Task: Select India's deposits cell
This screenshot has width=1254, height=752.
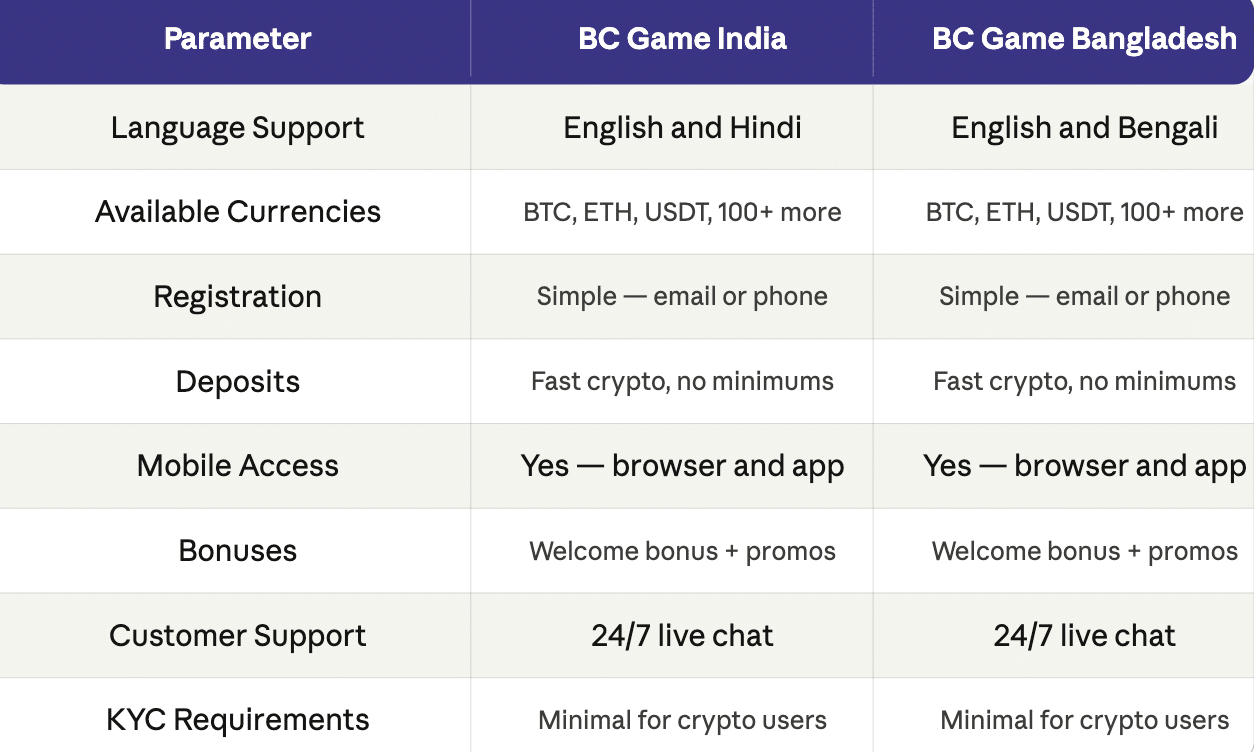Action: point(682,382)
